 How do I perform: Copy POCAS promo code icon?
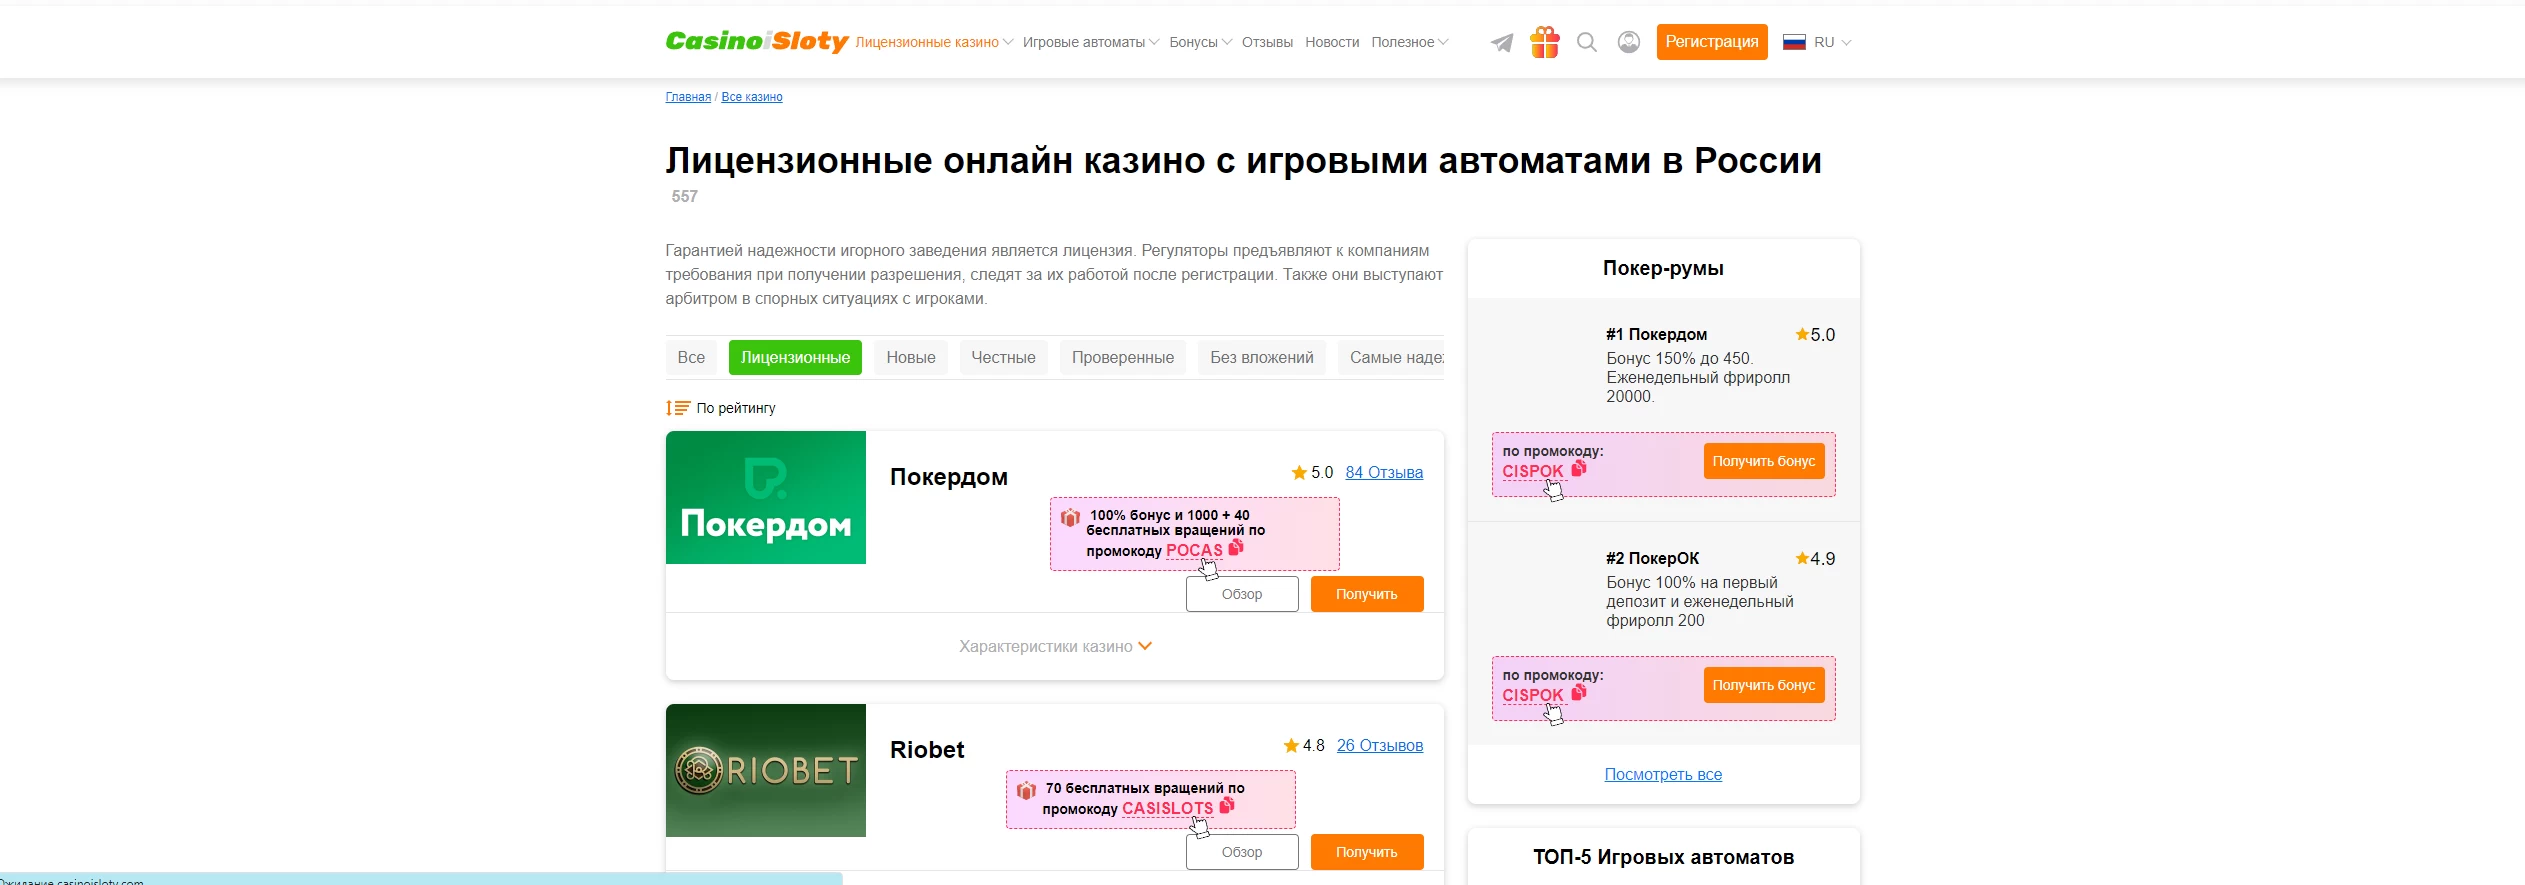click(1236, 547)
